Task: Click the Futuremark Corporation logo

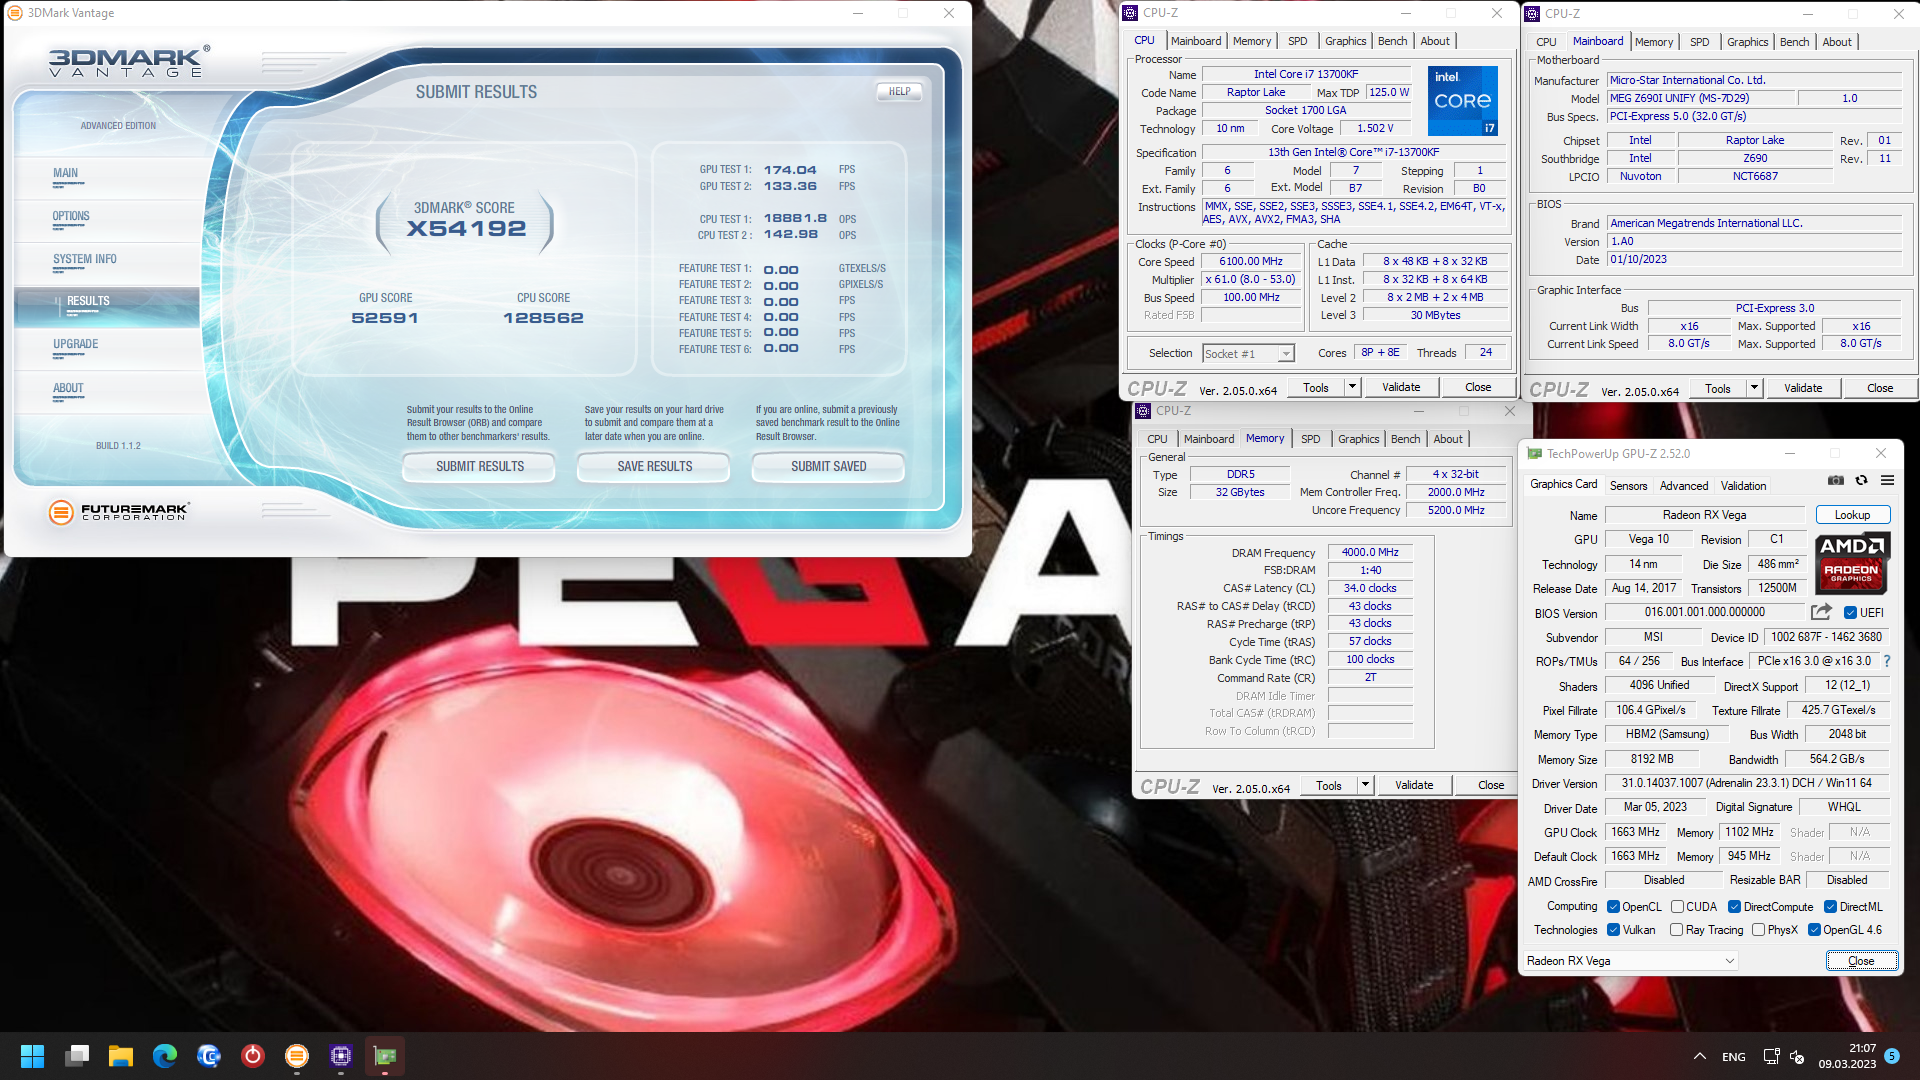Action: point(118,512)
